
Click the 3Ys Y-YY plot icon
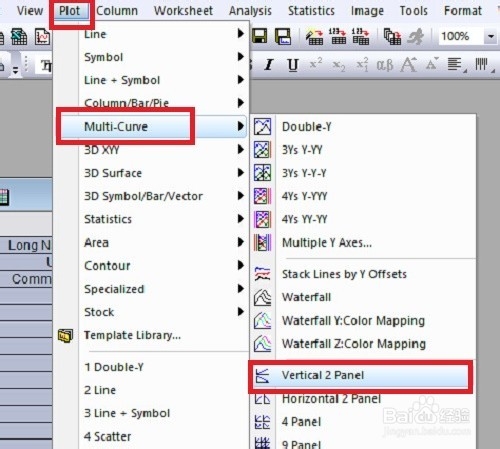(x=262, y=150)
